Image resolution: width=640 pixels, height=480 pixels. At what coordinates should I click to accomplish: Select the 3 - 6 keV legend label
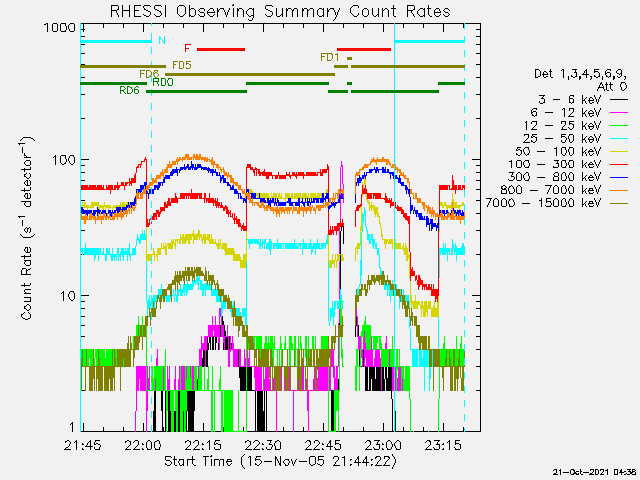(569, 100)
